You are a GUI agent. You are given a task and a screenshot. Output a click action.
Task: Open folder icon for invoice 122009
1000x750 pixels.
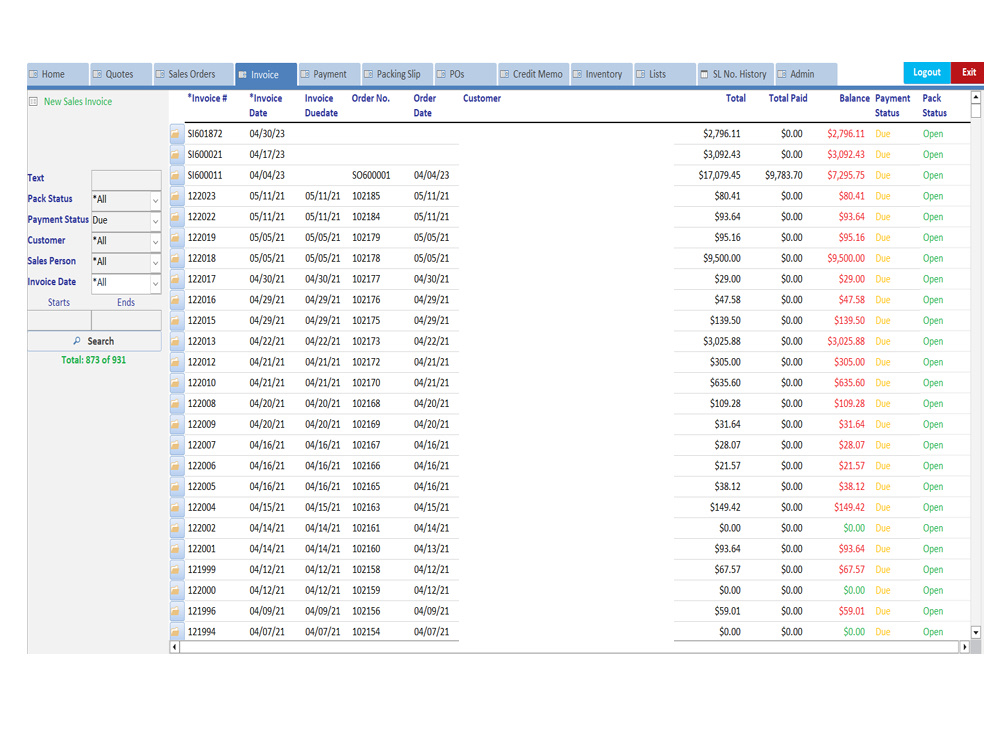[175, 424]
